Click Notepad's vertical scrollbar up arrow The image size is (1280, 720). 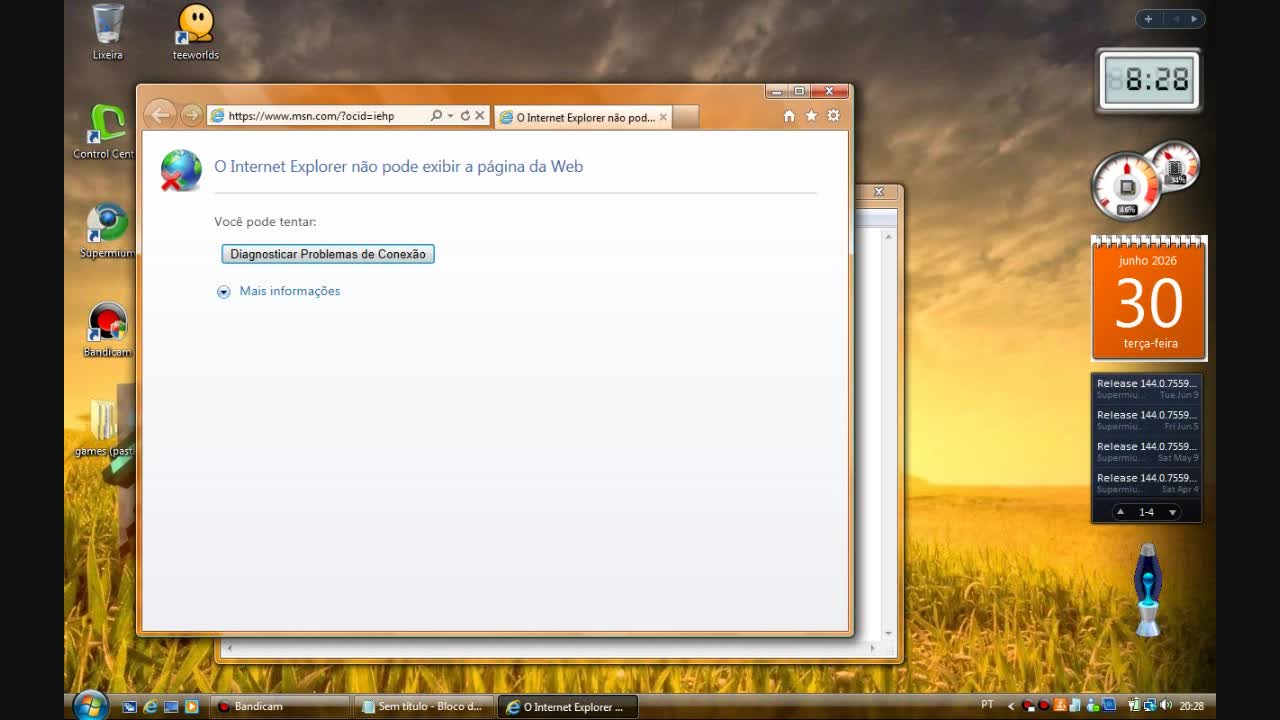(x=888, y=237)
